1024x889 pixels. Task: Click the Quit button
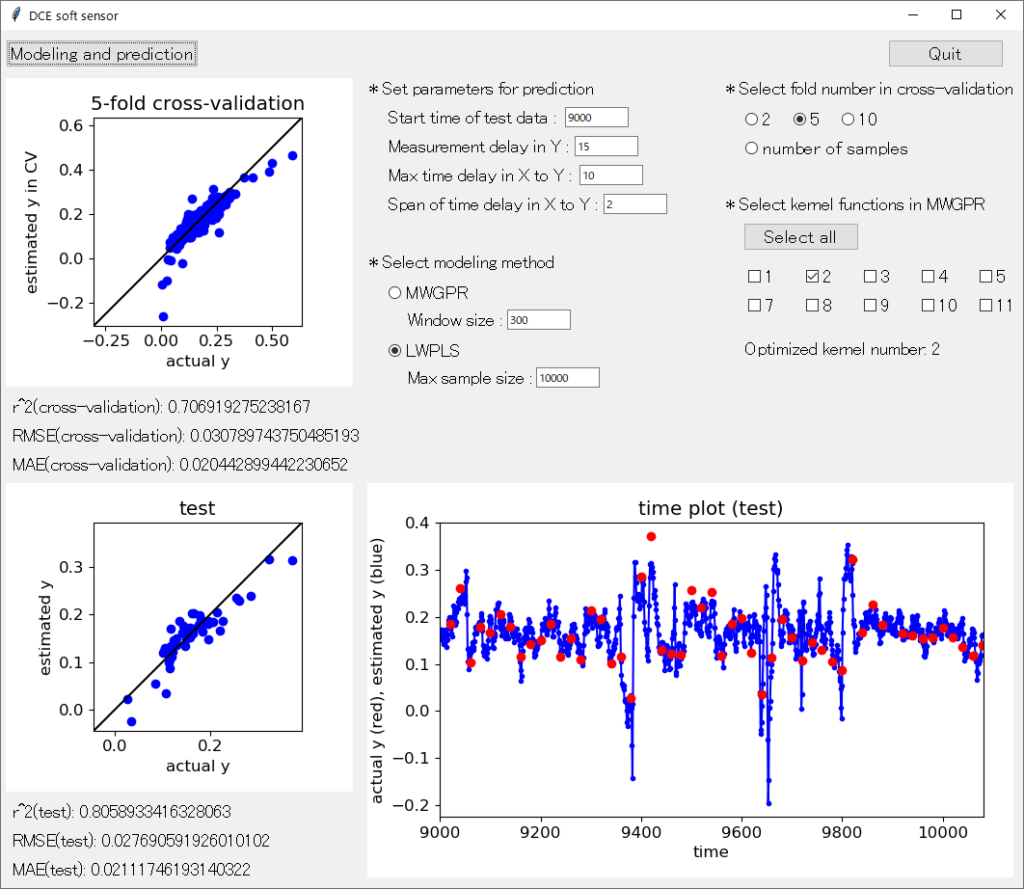(945, 54)
